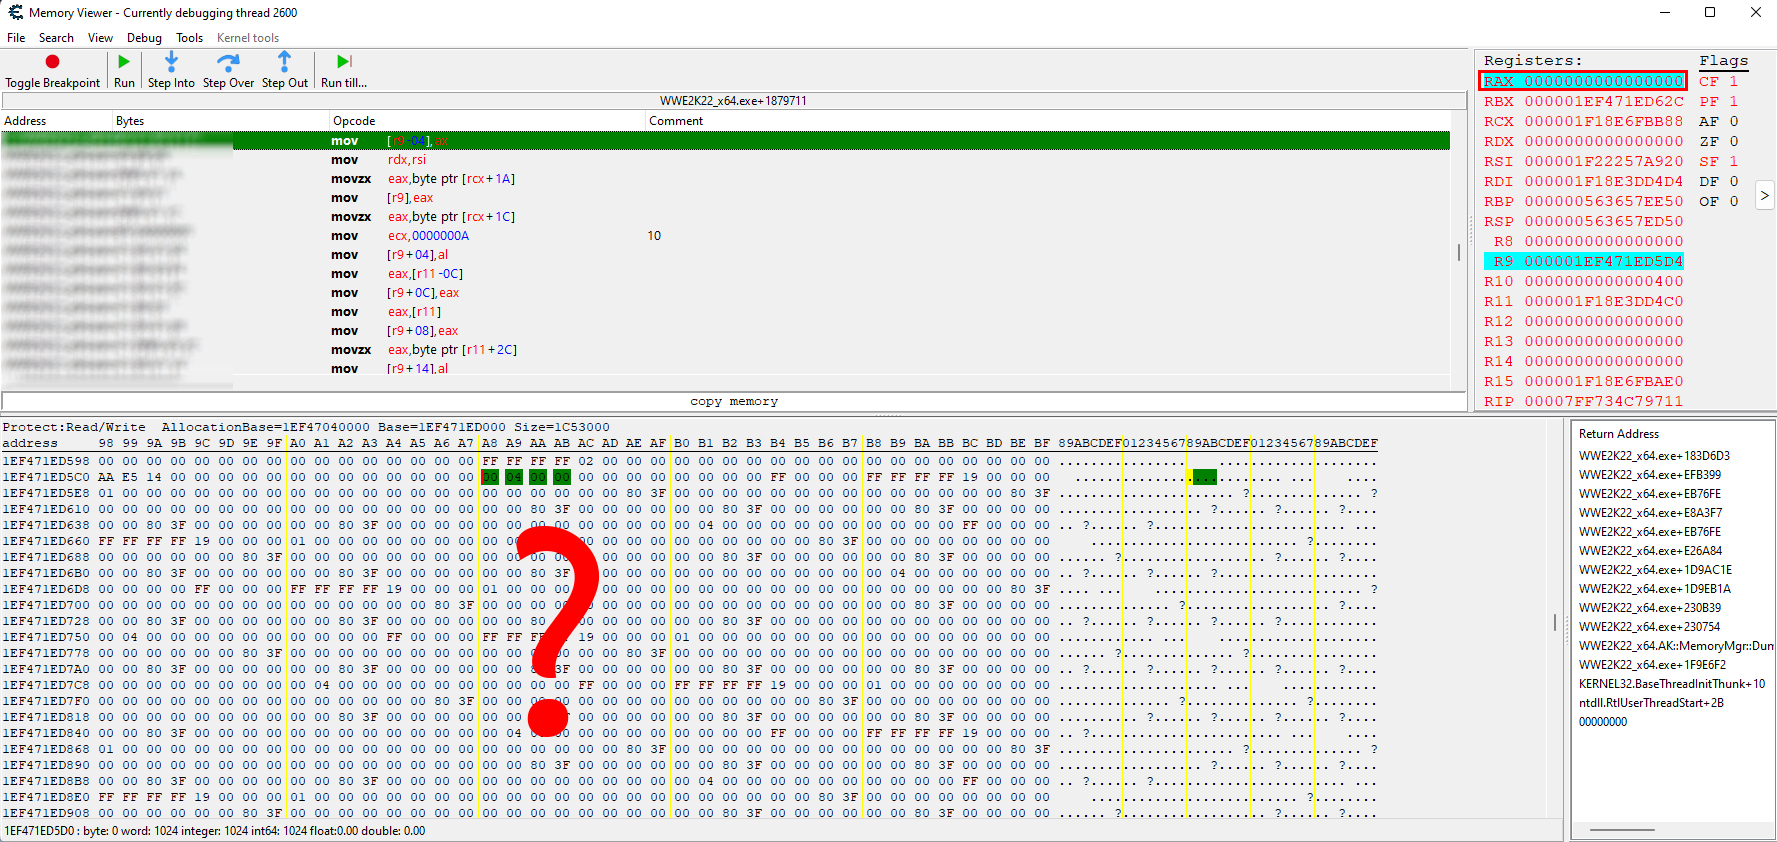Toggle the ZF flag value

1734,141
